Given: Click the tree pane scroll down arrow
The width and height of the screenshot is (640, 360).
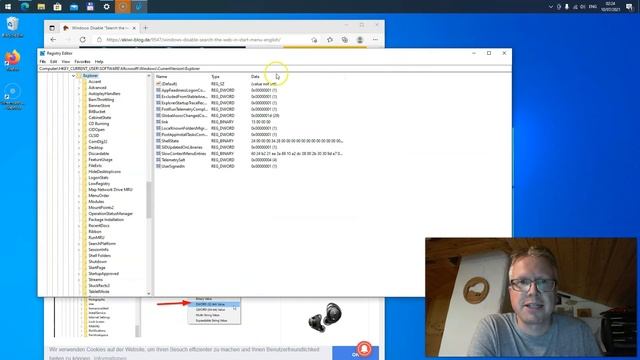Looking at the screenshot, I should point(149,293).
